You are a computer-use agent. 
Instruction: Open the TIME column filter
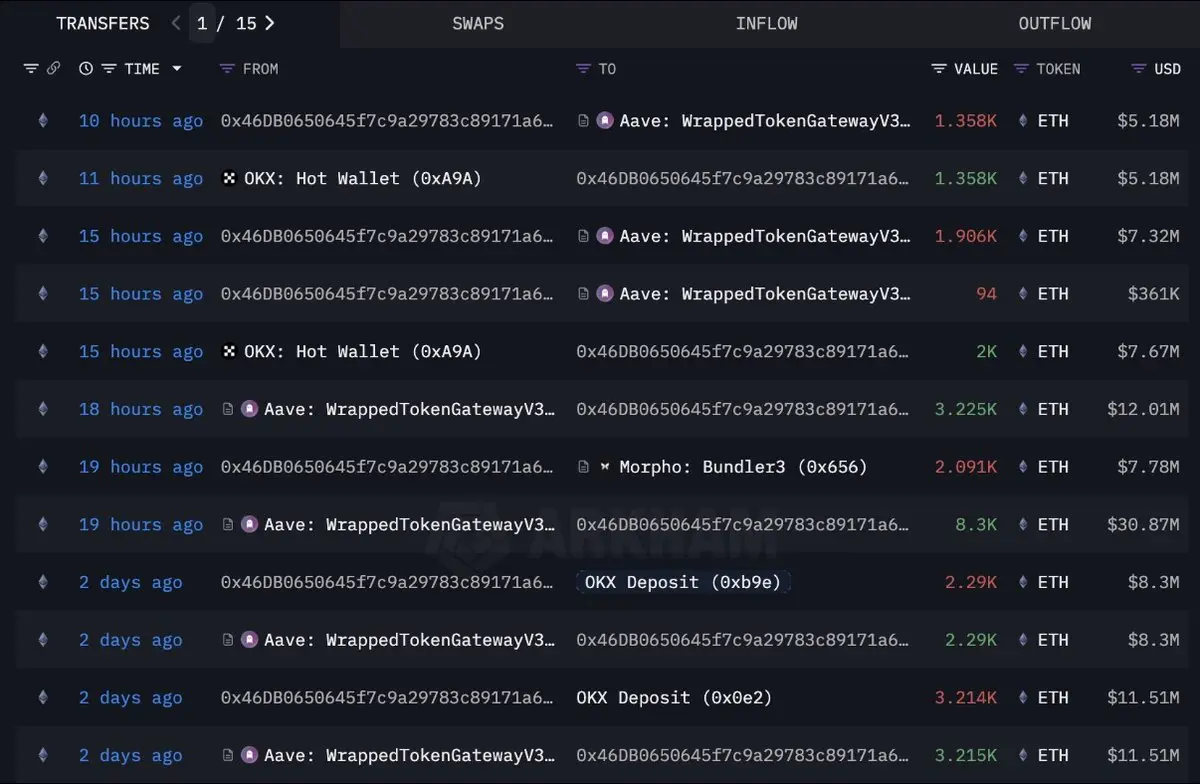click(x=108, y=69)
